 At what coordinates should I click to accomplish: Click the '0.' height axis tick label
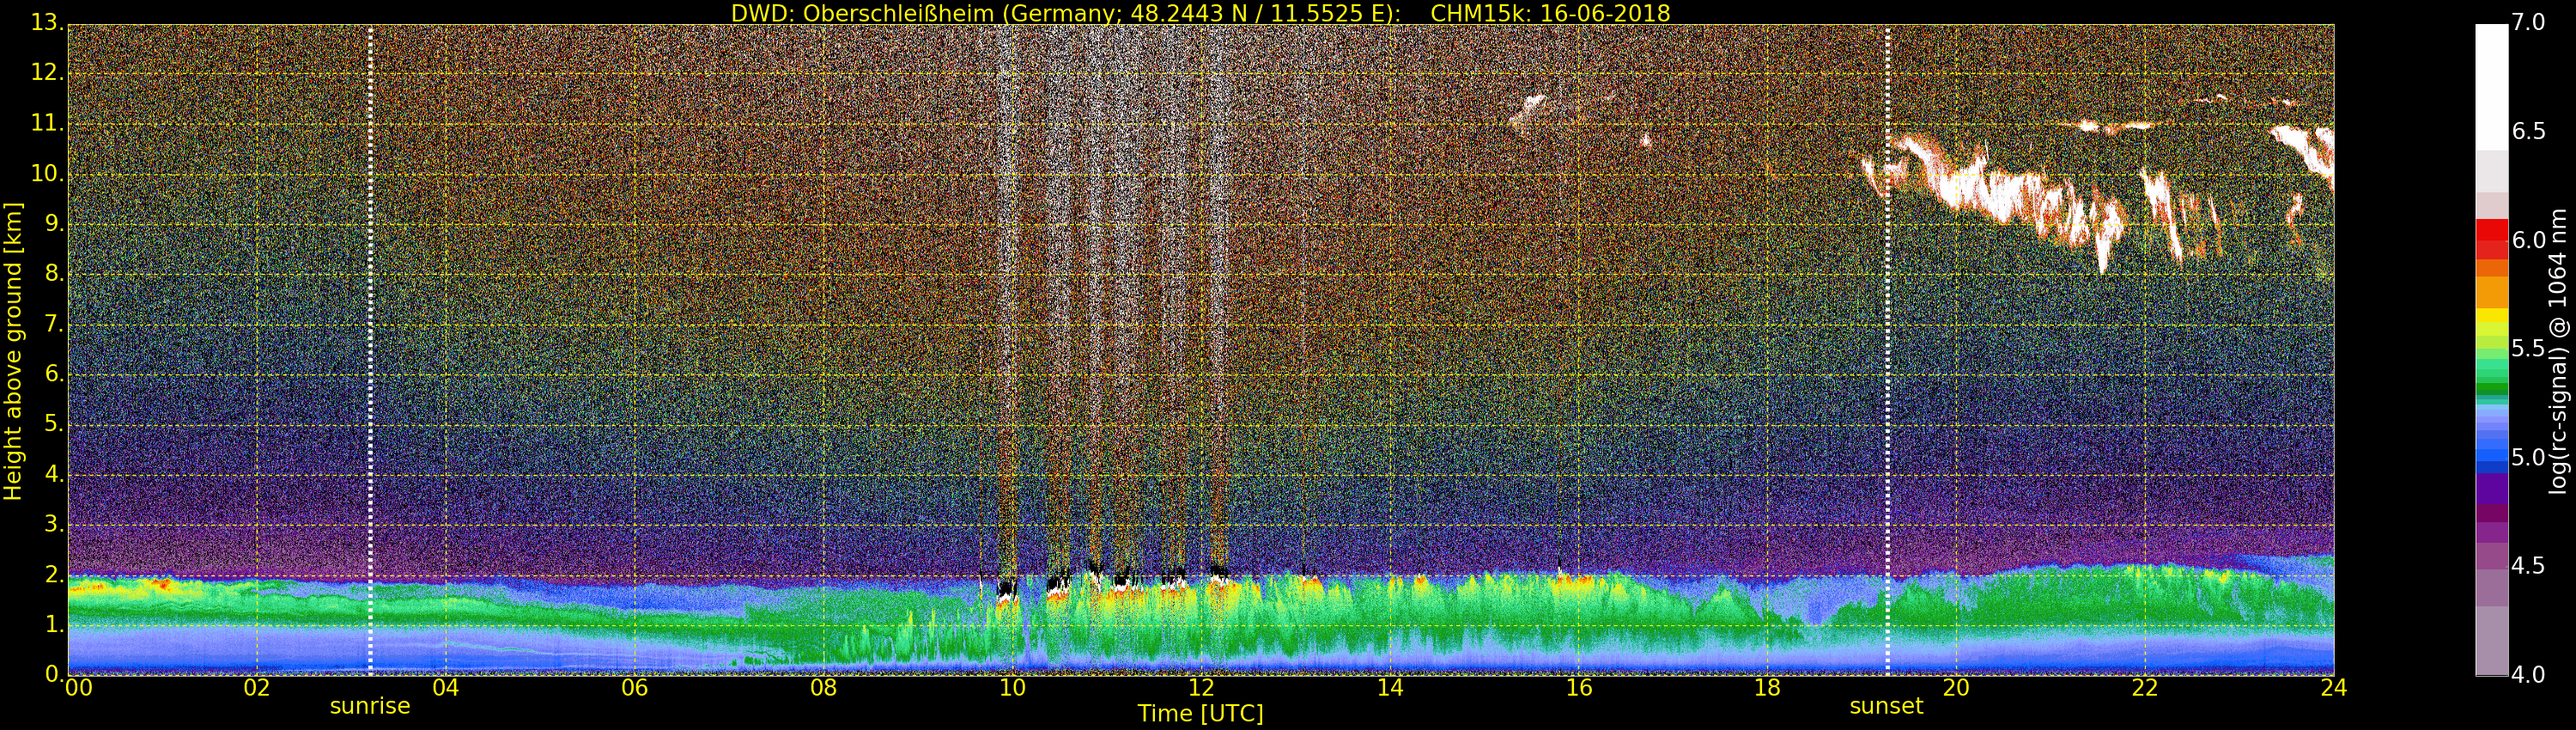54,673
